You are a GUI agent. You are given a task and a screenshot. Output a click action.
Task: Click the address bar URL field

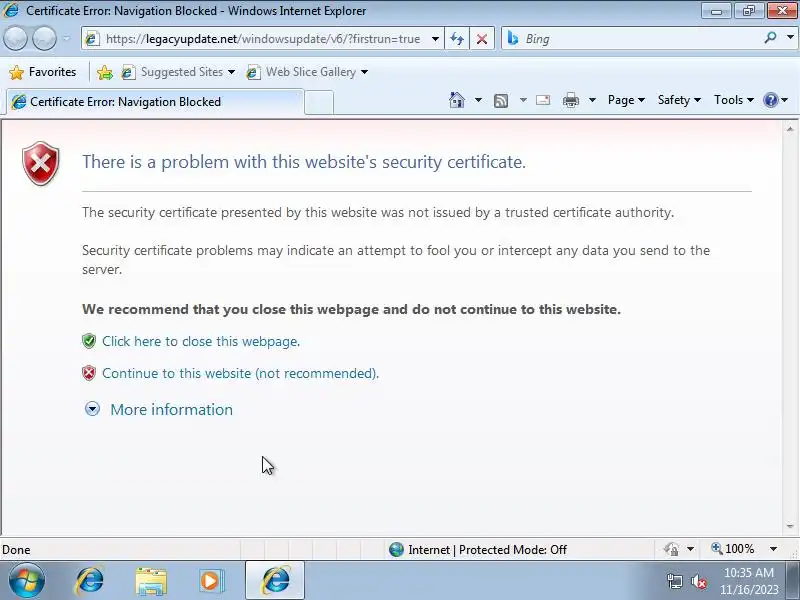(262, 39)
